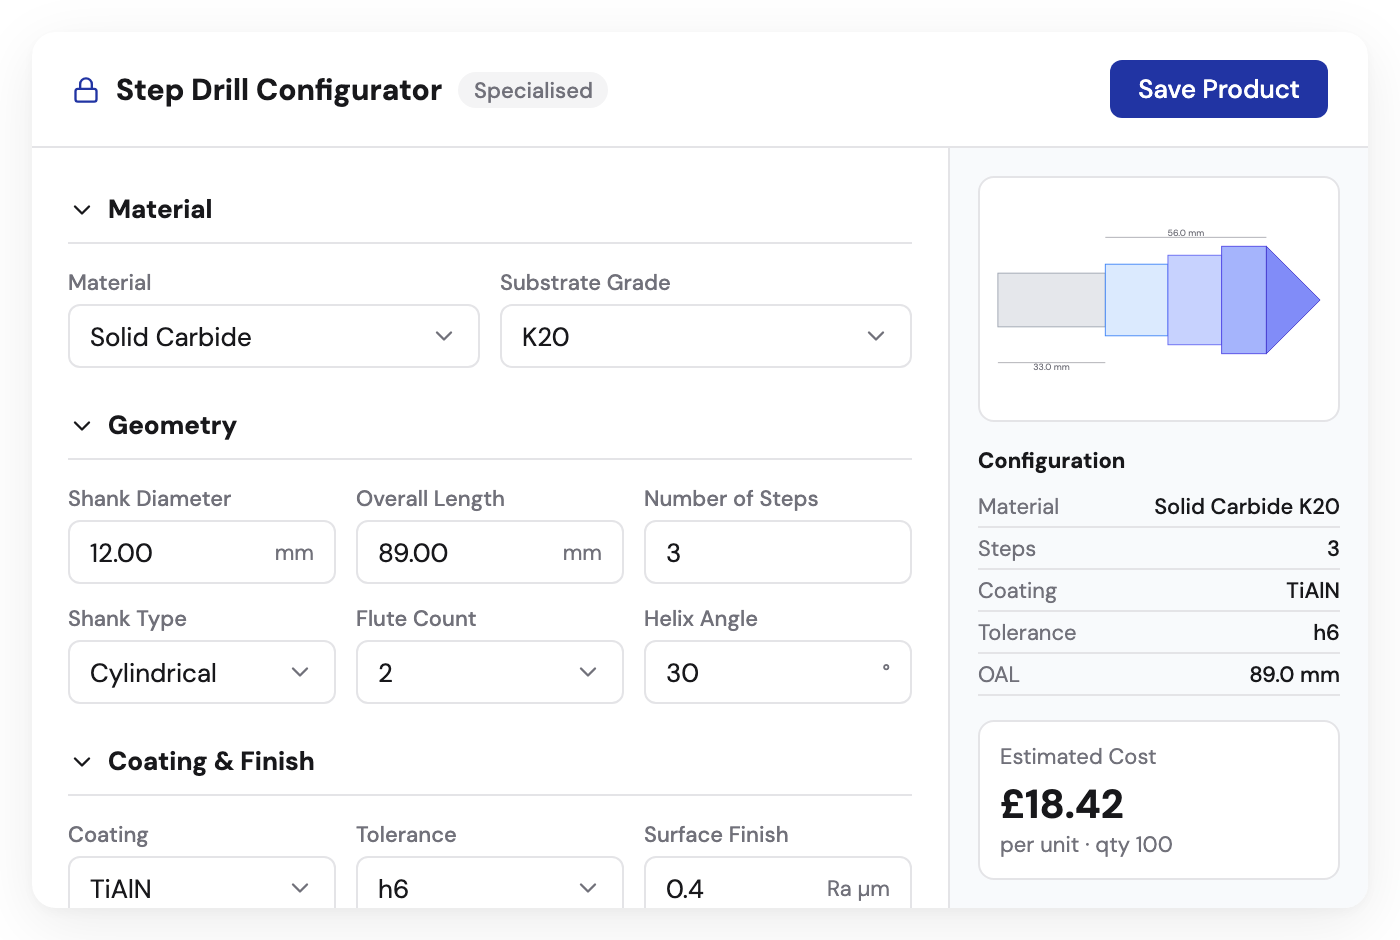Click the OAL row in the Configuration summary
Screen dimensions: 1400x940
pyautogui.click(x=1158, y=674)
